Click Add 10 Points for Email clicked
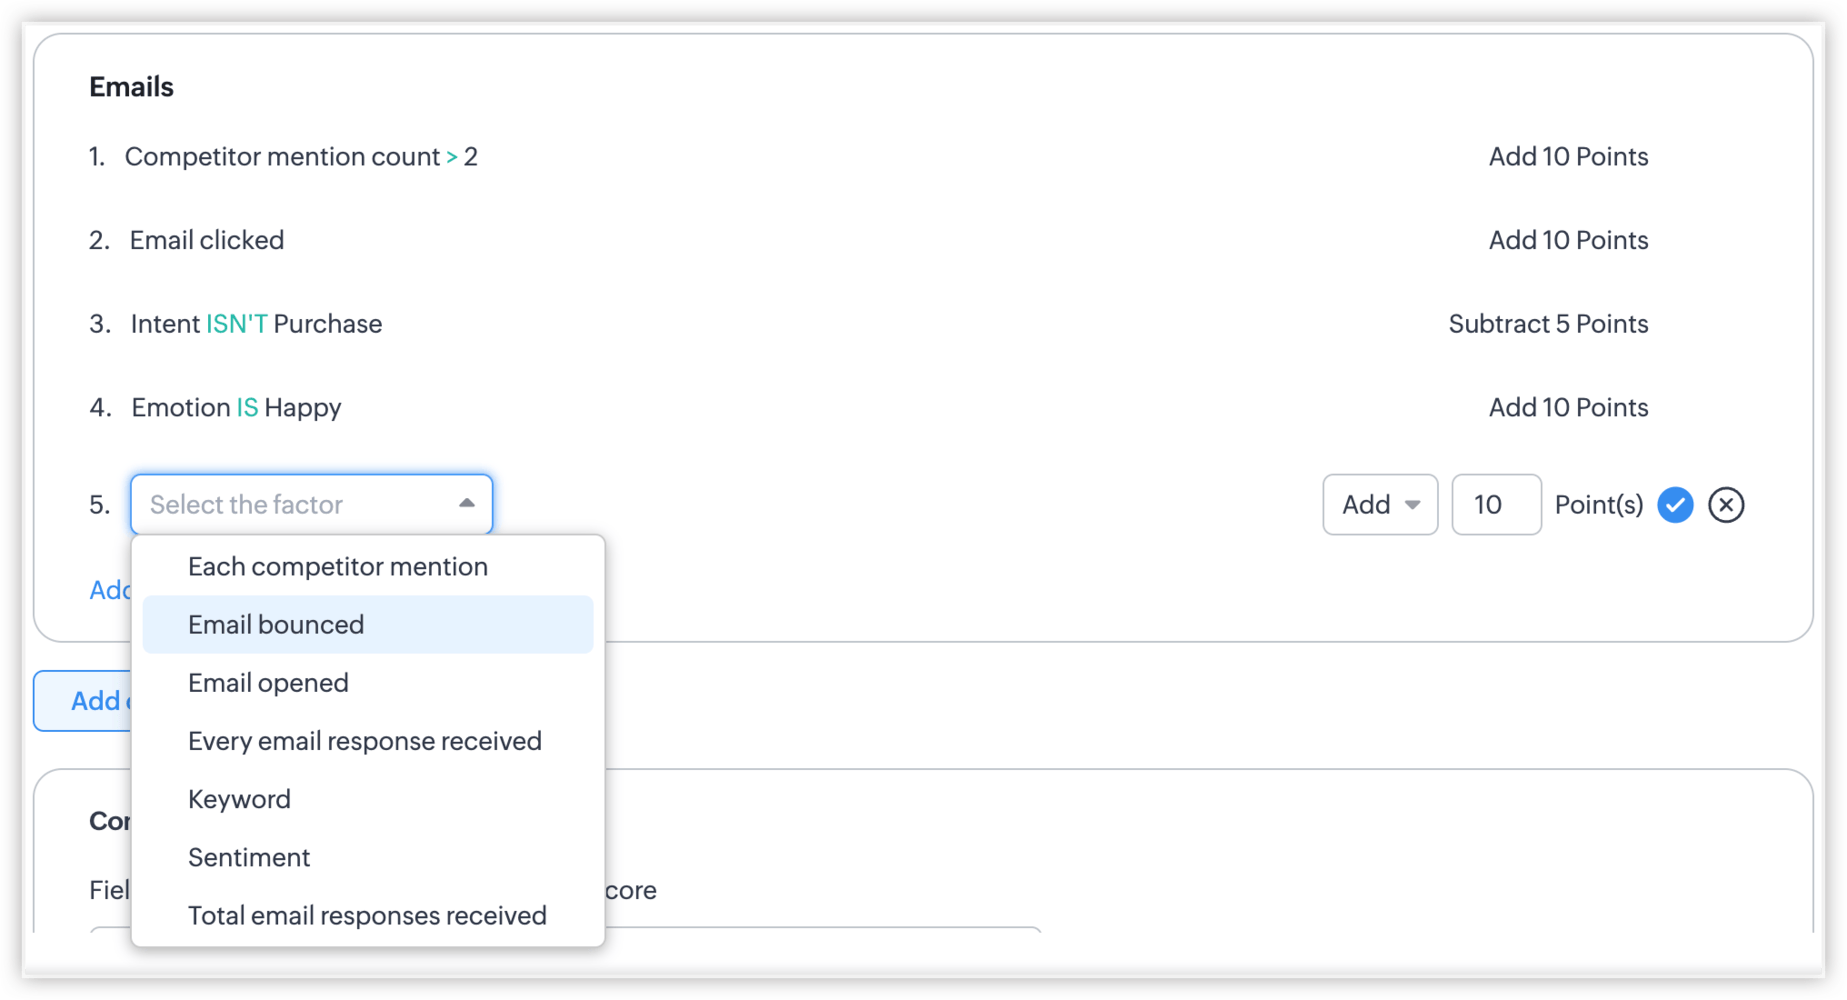The width and height of the screenshot is (1847, 1000). (x=1568, y=240)
